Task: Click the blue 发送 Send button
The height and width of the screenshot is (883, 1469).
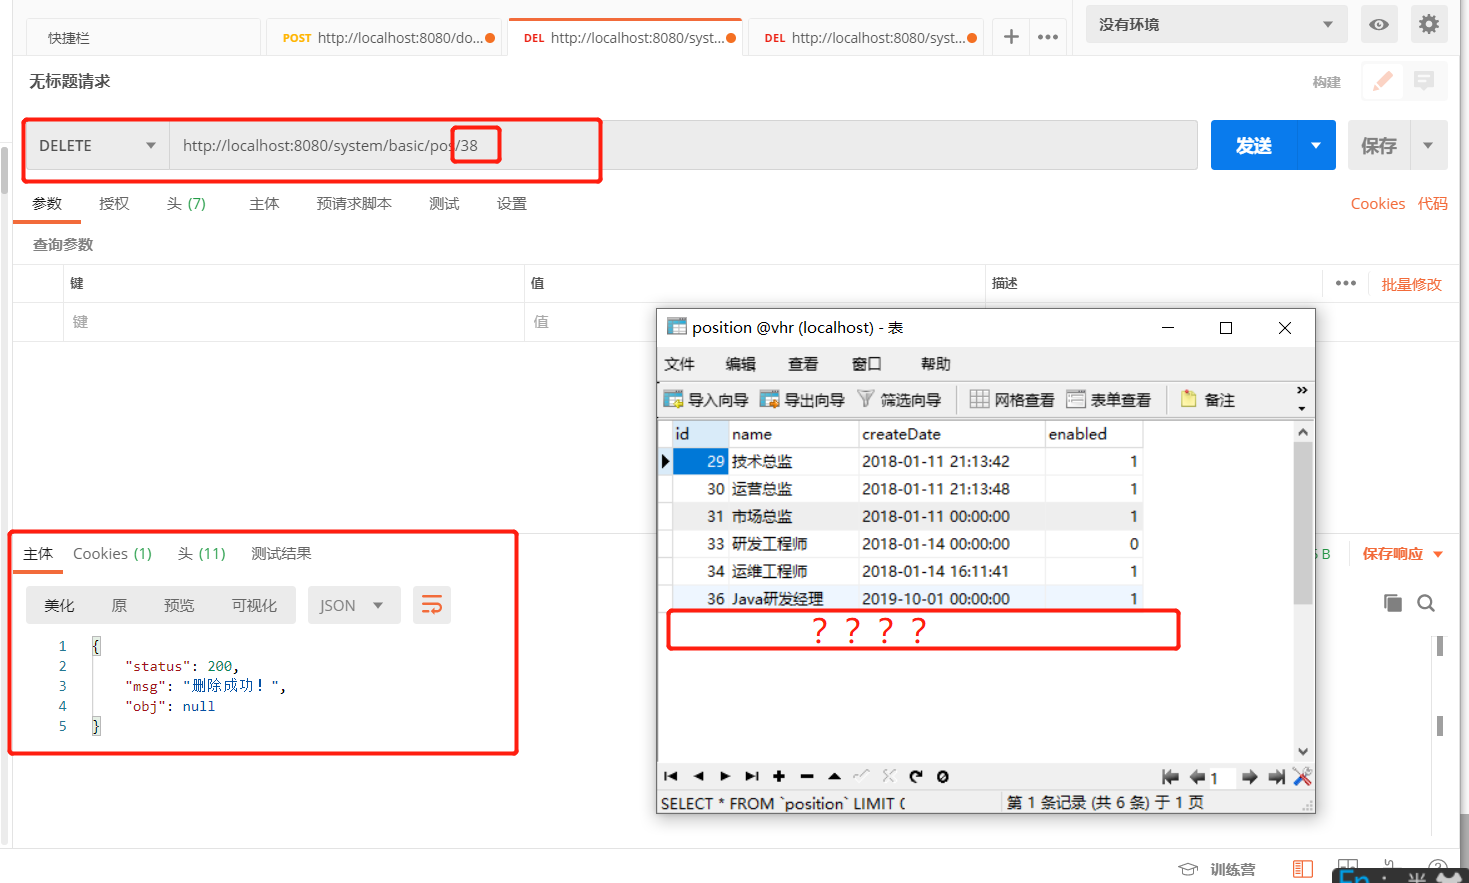Action: tap(1254, 145)
